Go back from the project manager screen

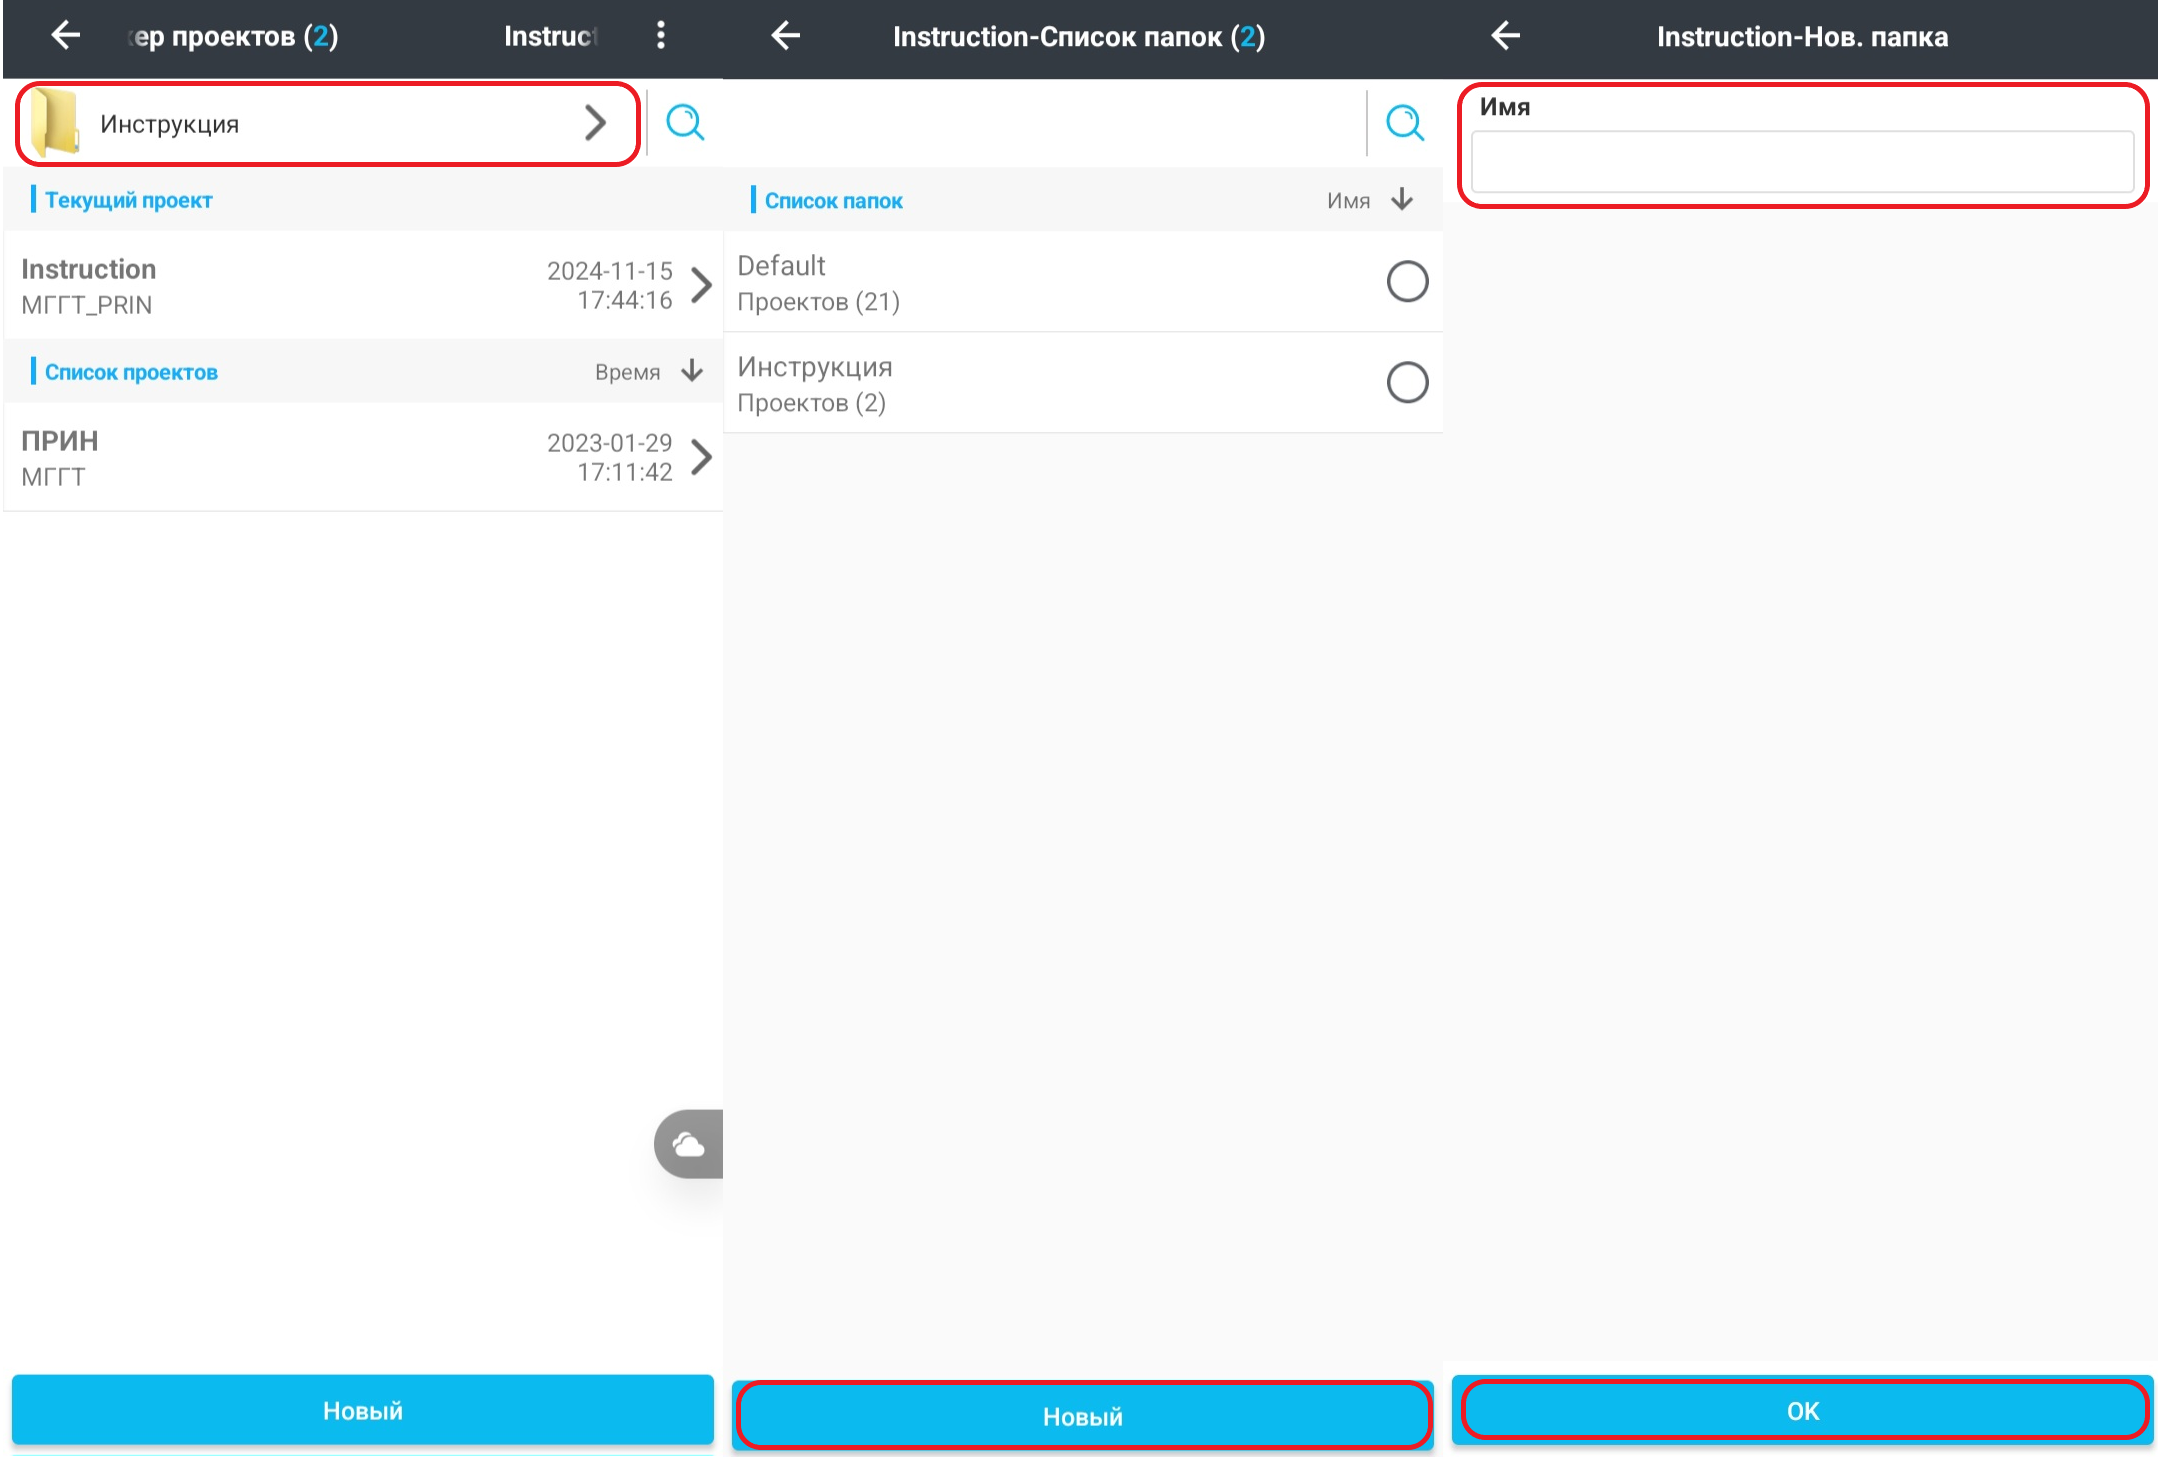pos(66,36)
